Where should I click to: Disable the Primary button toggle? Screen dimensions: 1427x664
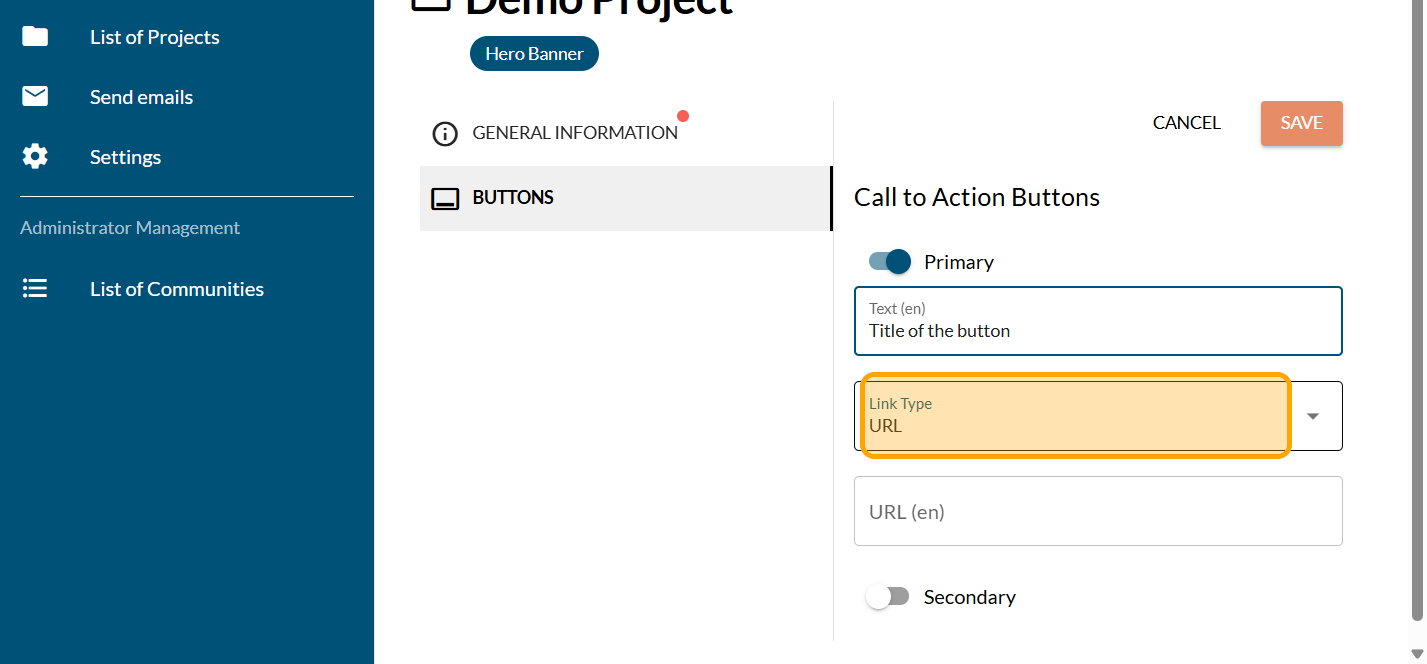pyautogui.click(x=890, y=262)
